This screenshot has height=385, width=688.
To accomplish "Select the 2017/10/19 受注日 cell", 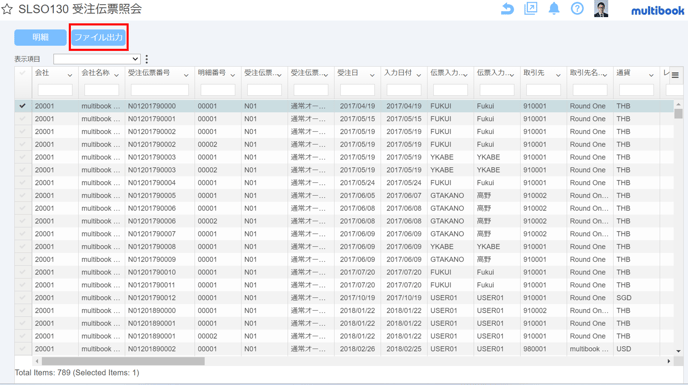I will 357,298.
